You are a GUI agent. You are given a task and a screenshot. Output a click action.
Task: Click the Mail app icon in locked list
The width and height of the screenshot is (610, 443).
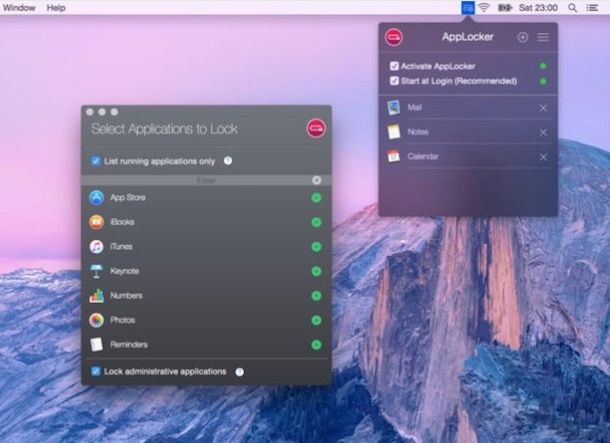(394, 108)
